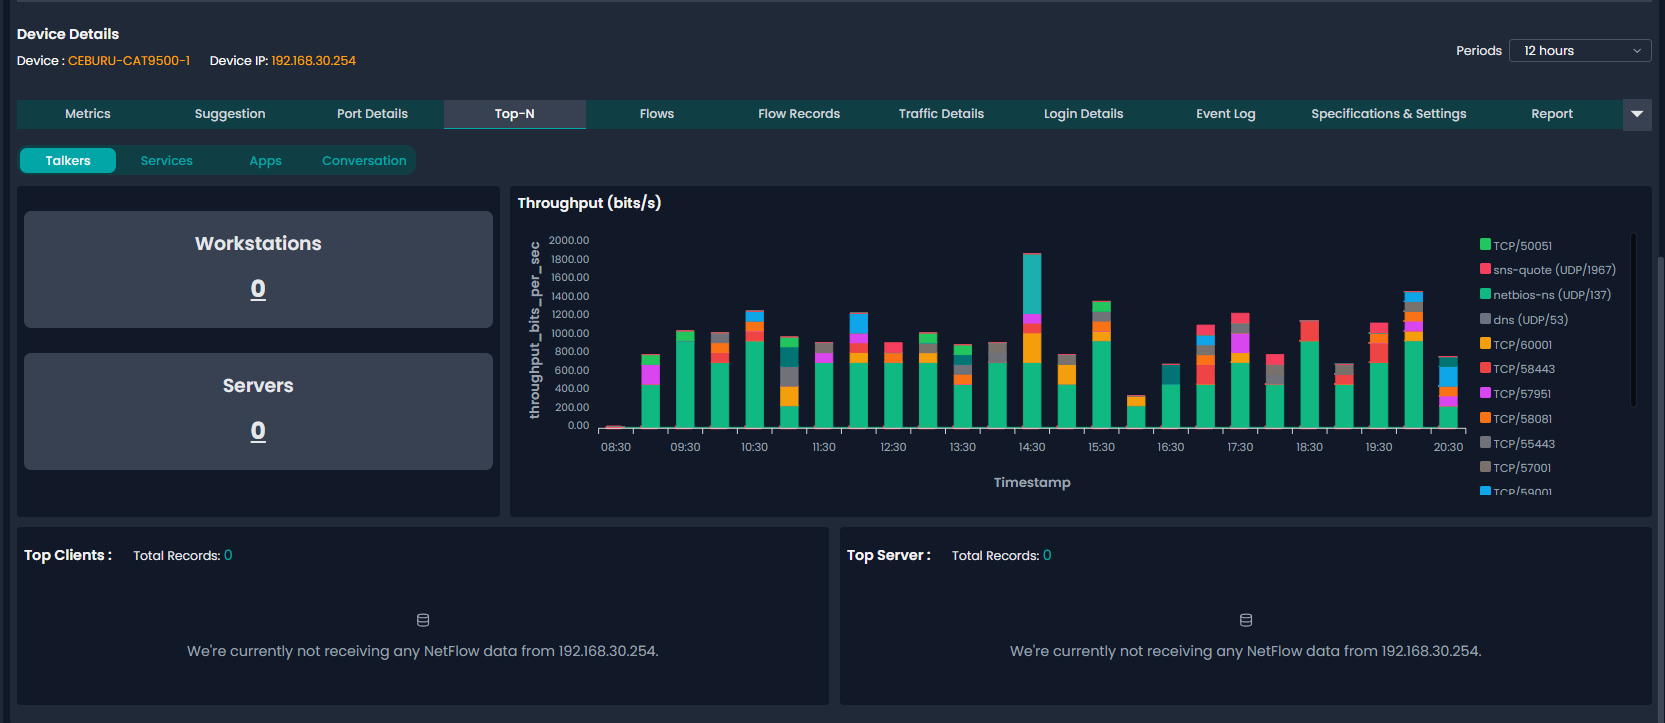The height and width of the screenshot is (723, 1665).
Task: Toggle TCP/58443 legend entry
Action: tap(1518, 369)
